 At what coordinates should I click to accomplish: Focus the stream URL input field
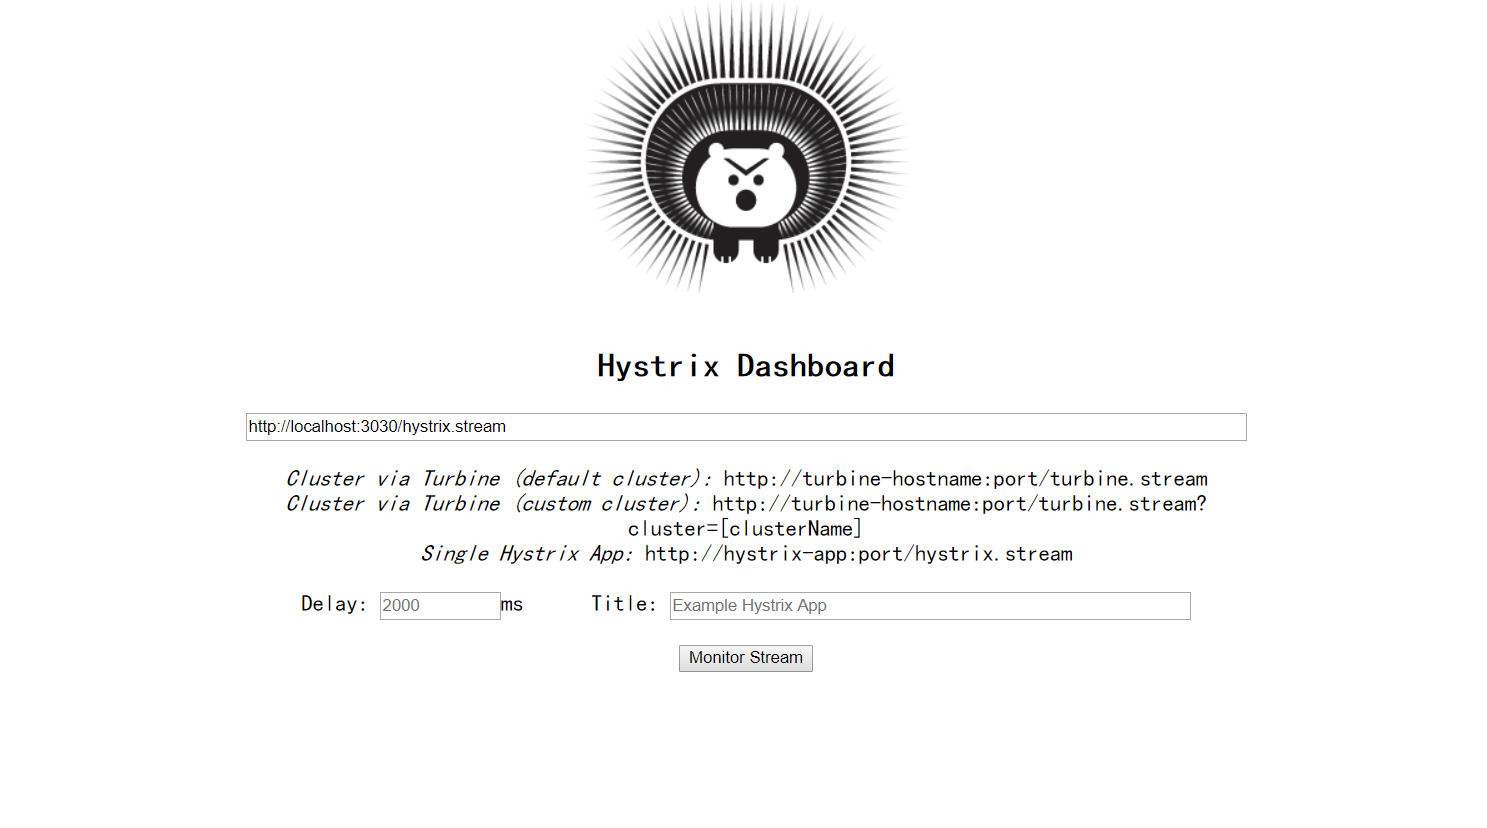[x=746, y=427]
